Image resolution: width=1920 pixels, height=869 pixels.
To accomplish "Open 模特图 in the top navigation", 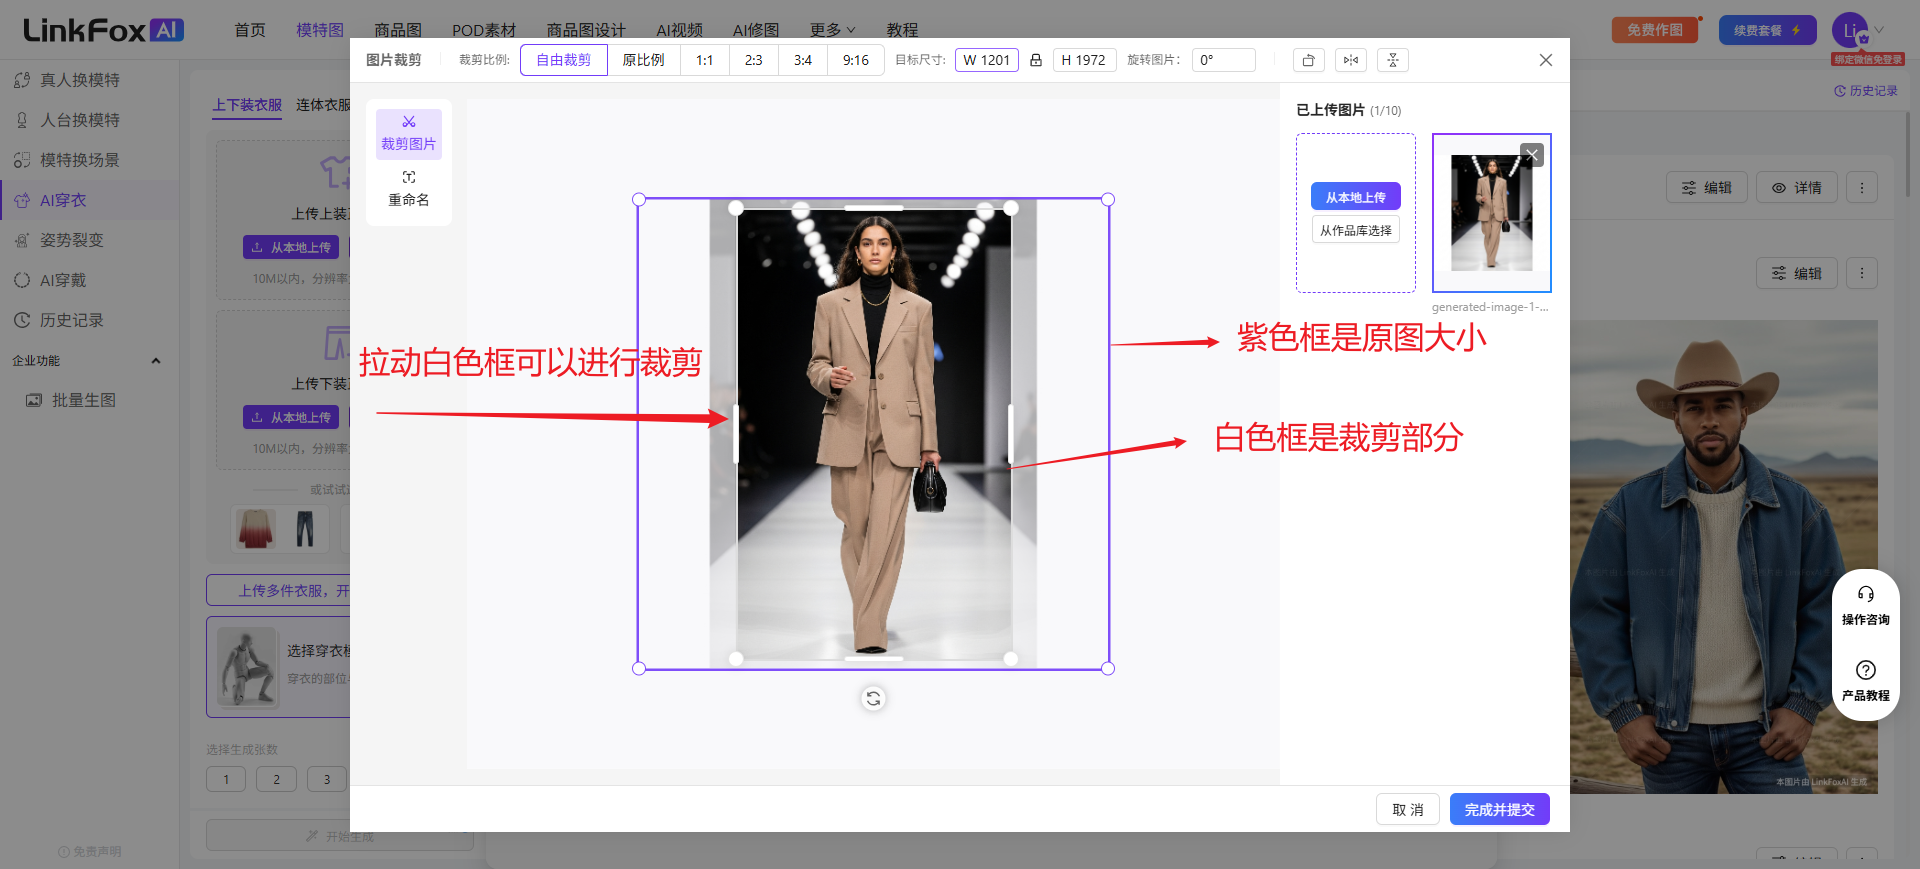I will pyautogui.click(x=320, y=30).
